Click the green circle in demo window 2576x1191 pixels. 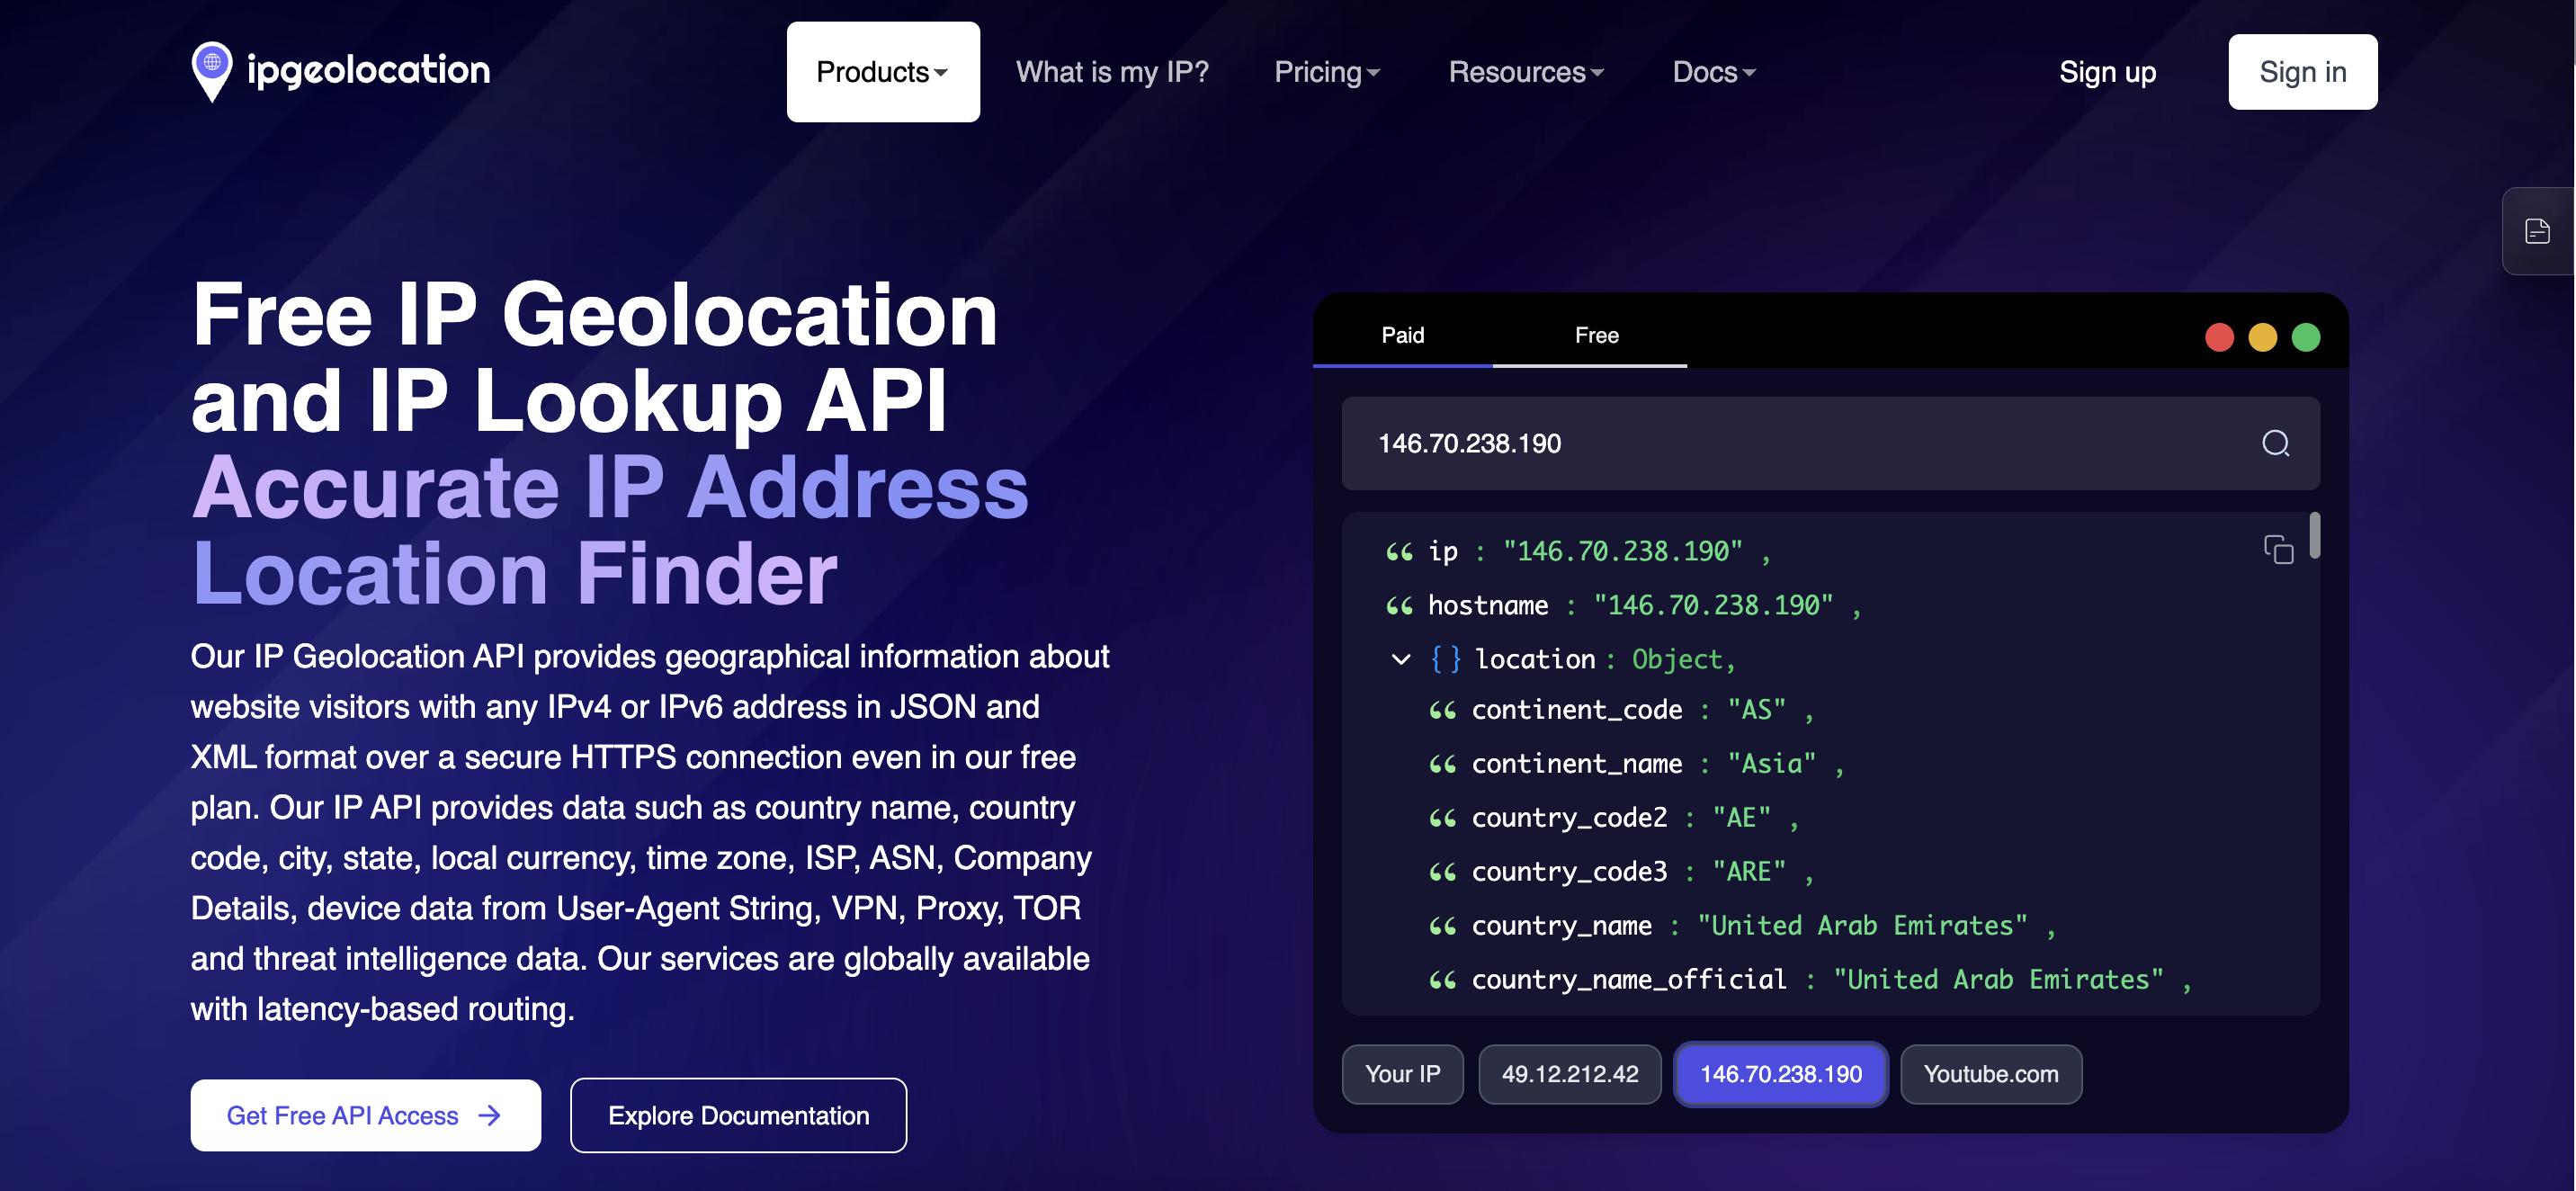pyautogui.click(x=2305, y=337)
